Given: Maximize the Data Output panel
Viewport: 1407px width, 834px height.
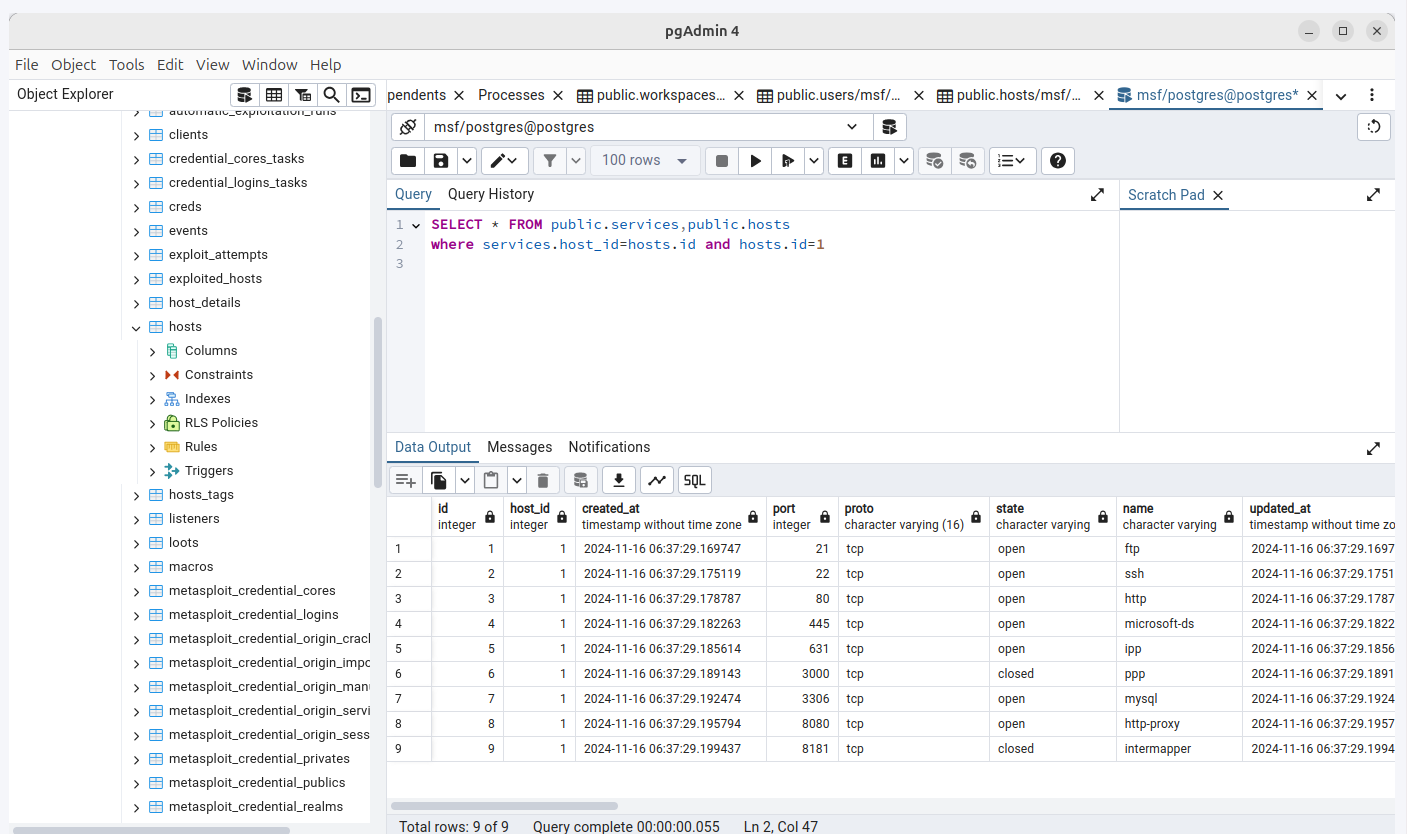Looking at the screenshot, I should point(1373,448).
